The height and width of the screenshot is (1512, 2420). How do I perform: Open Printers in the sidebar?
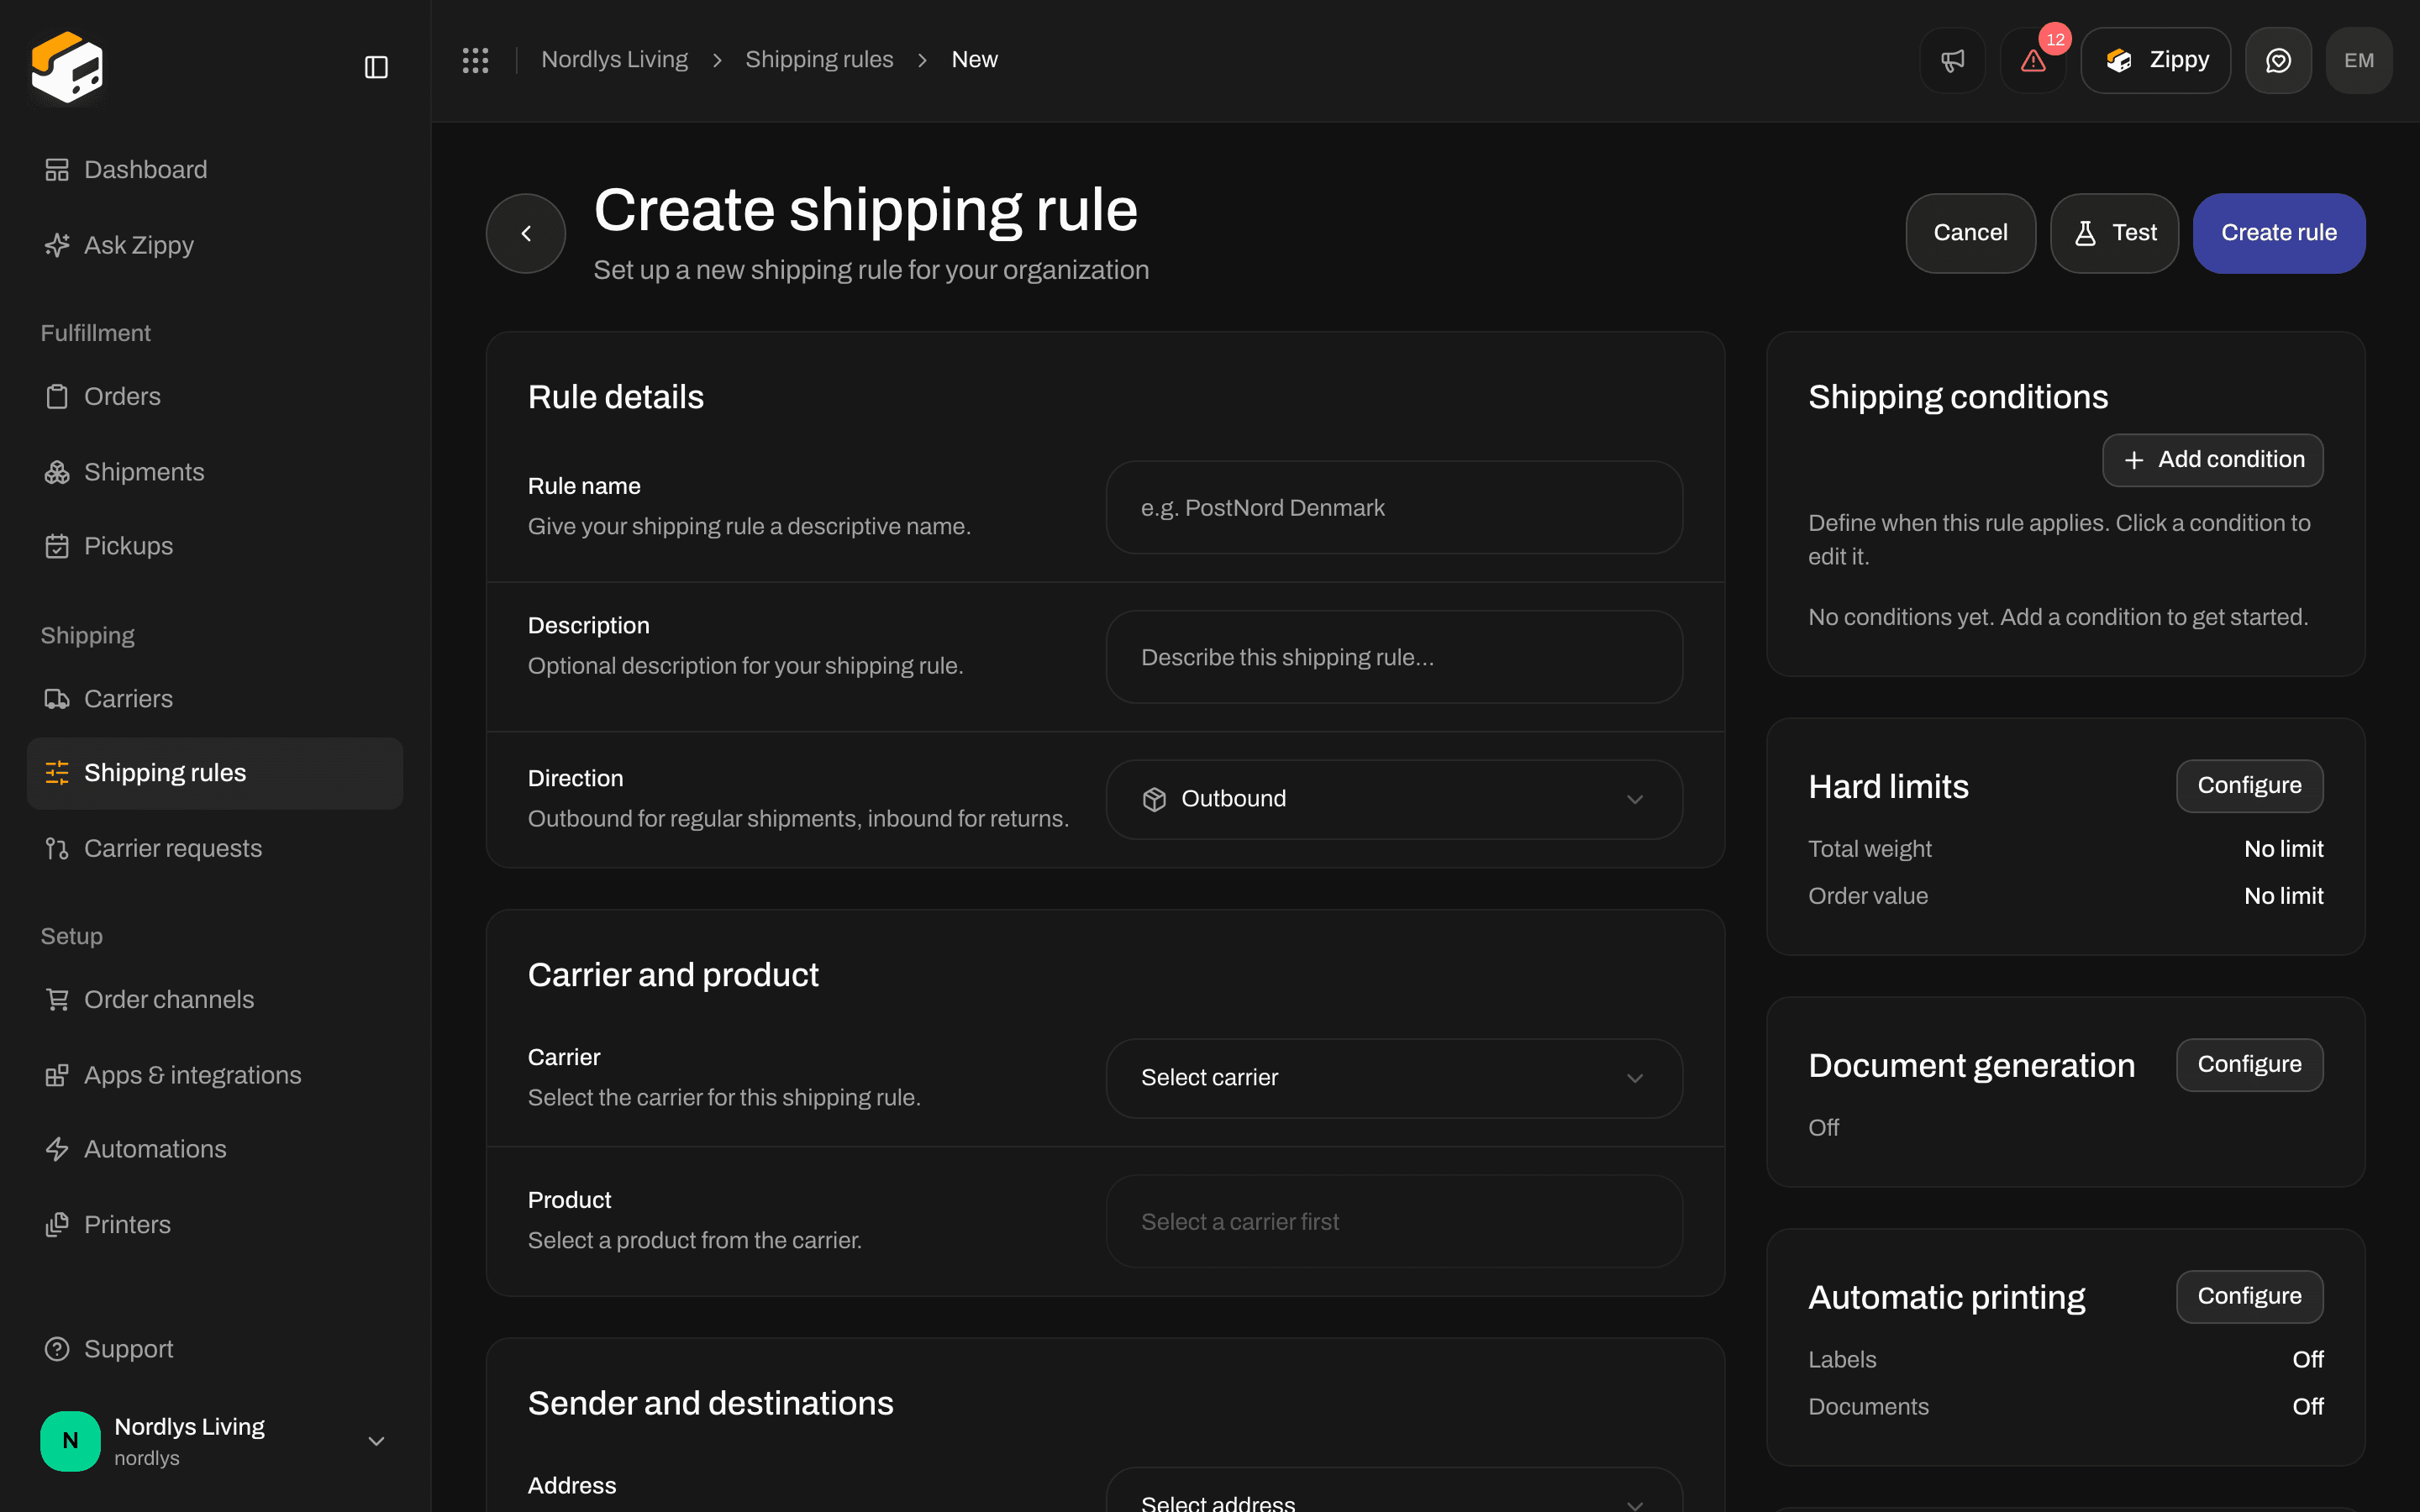pyautogui.click(x=215, y=1225)
